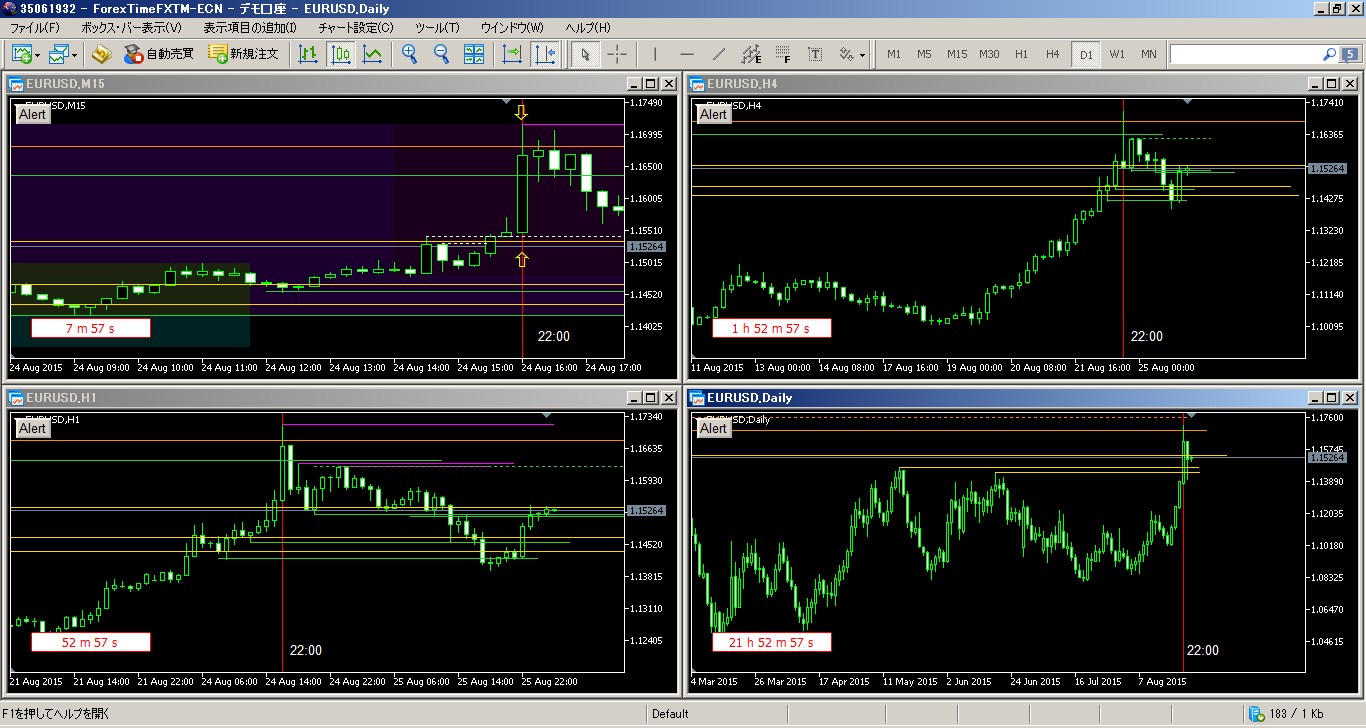
Task: Switch chart to bar chart style
Action: pos(308,54)
